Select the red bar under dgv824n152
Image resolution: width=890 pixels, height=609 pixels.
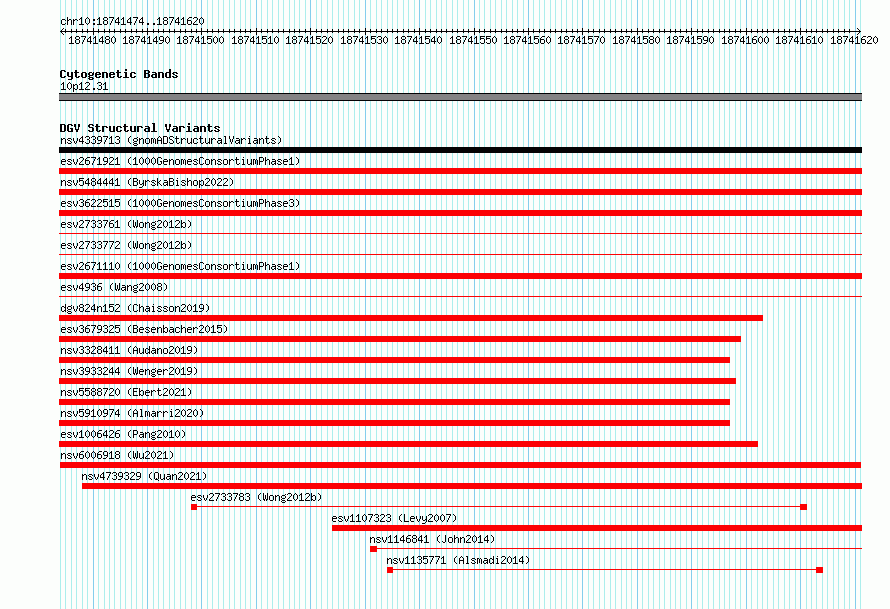411,318
